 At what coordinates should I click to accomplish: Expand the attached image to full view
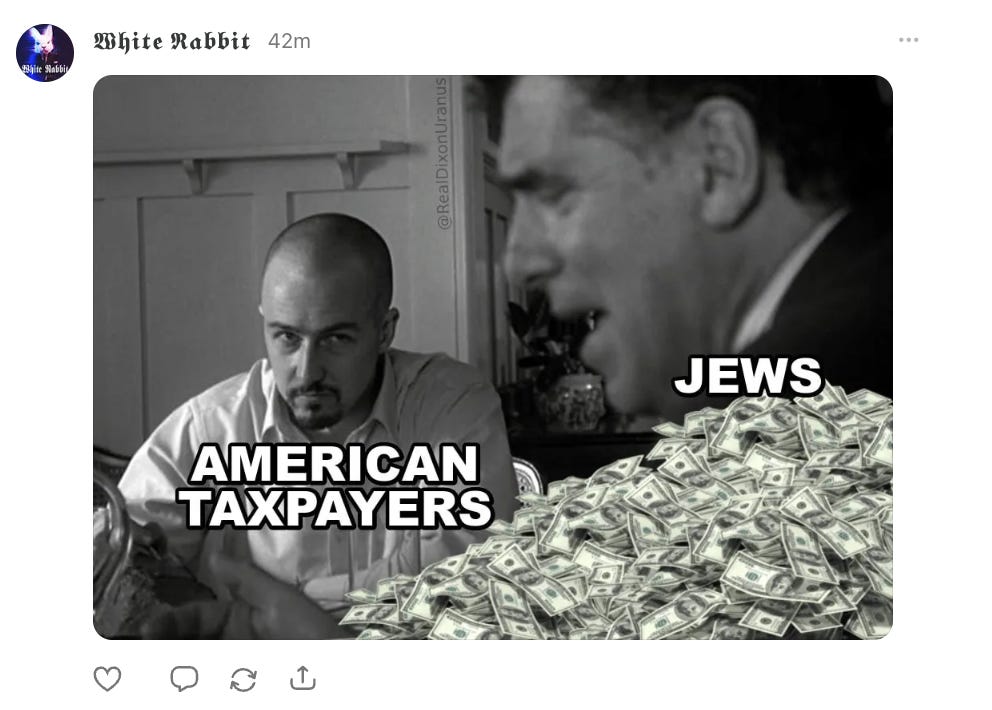[493, 357]
